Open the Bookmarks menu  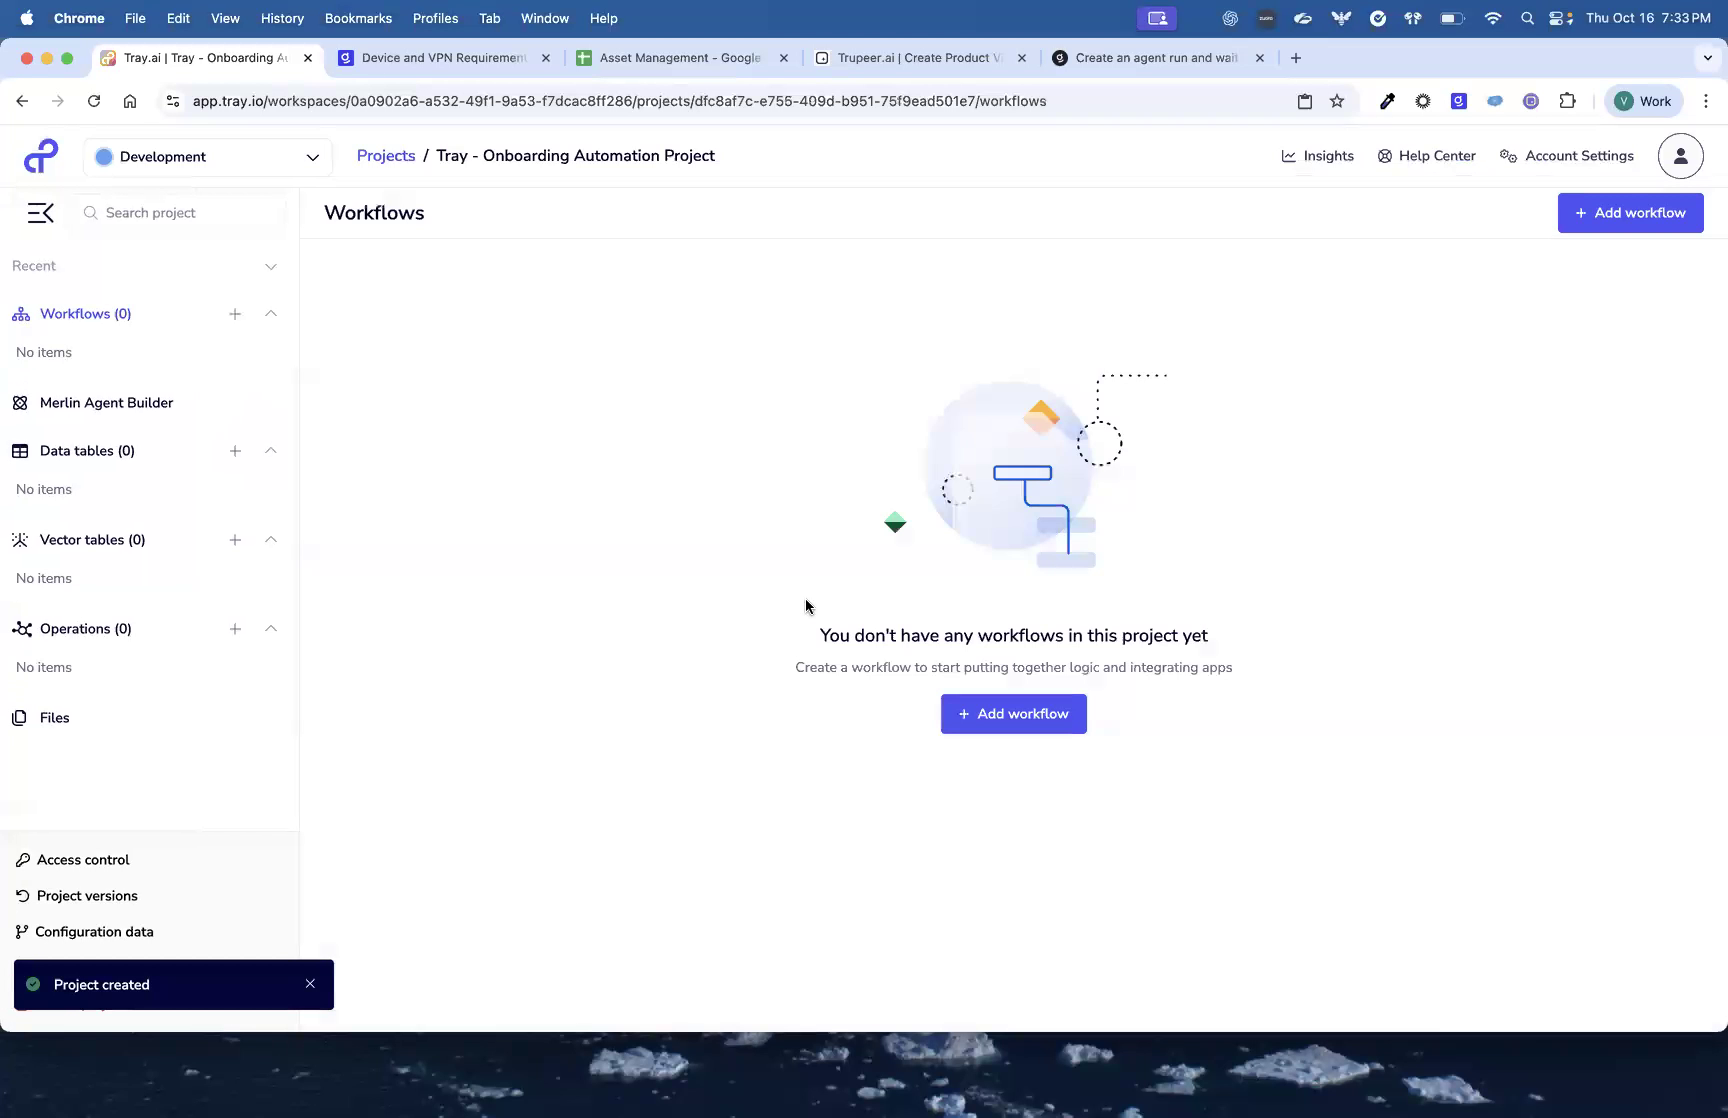pyautogui.click(x=358, y=18)
